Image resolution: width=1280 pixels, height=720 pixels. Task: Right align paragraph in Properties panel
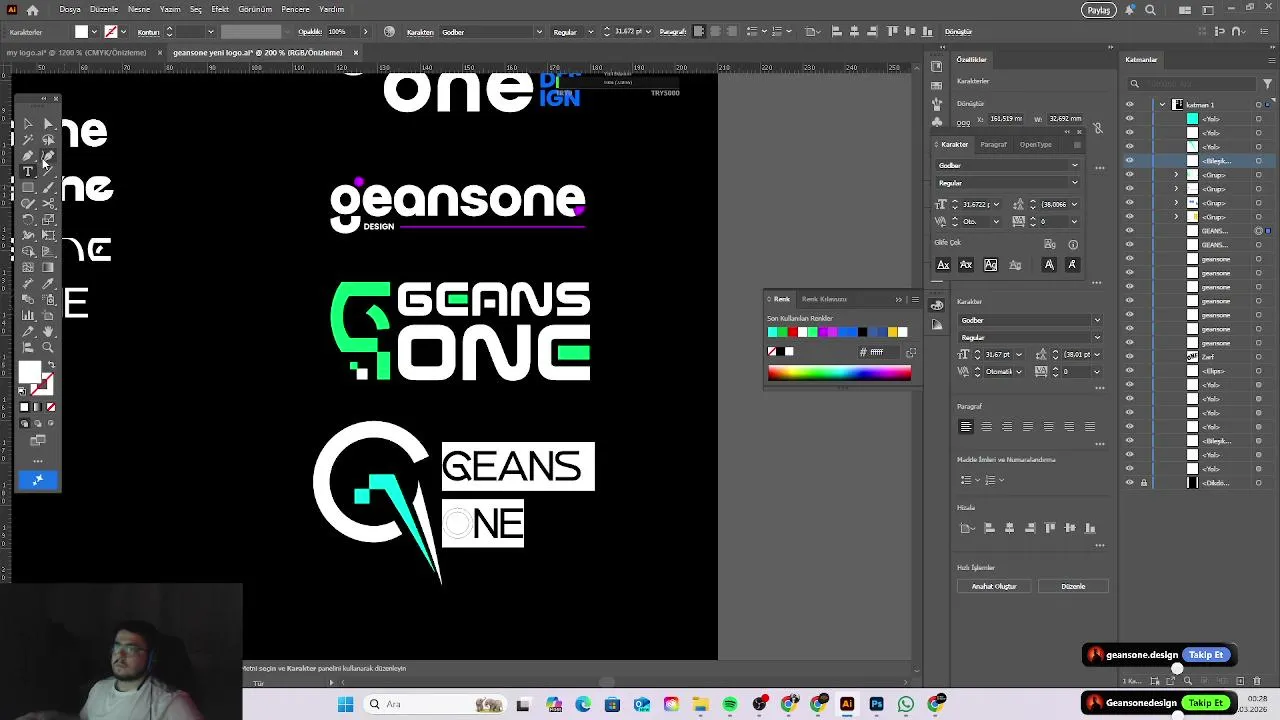(1007, 427)
